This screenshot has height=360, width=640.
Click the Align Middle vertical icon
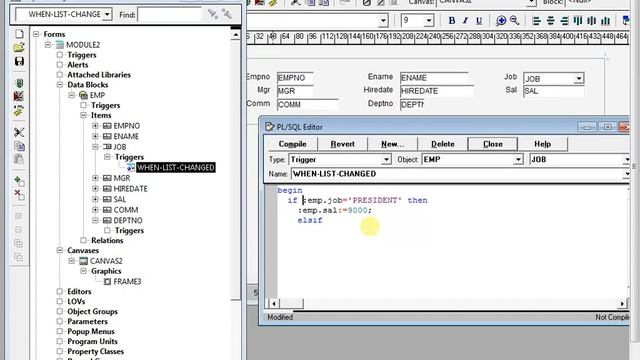(591, 20)
